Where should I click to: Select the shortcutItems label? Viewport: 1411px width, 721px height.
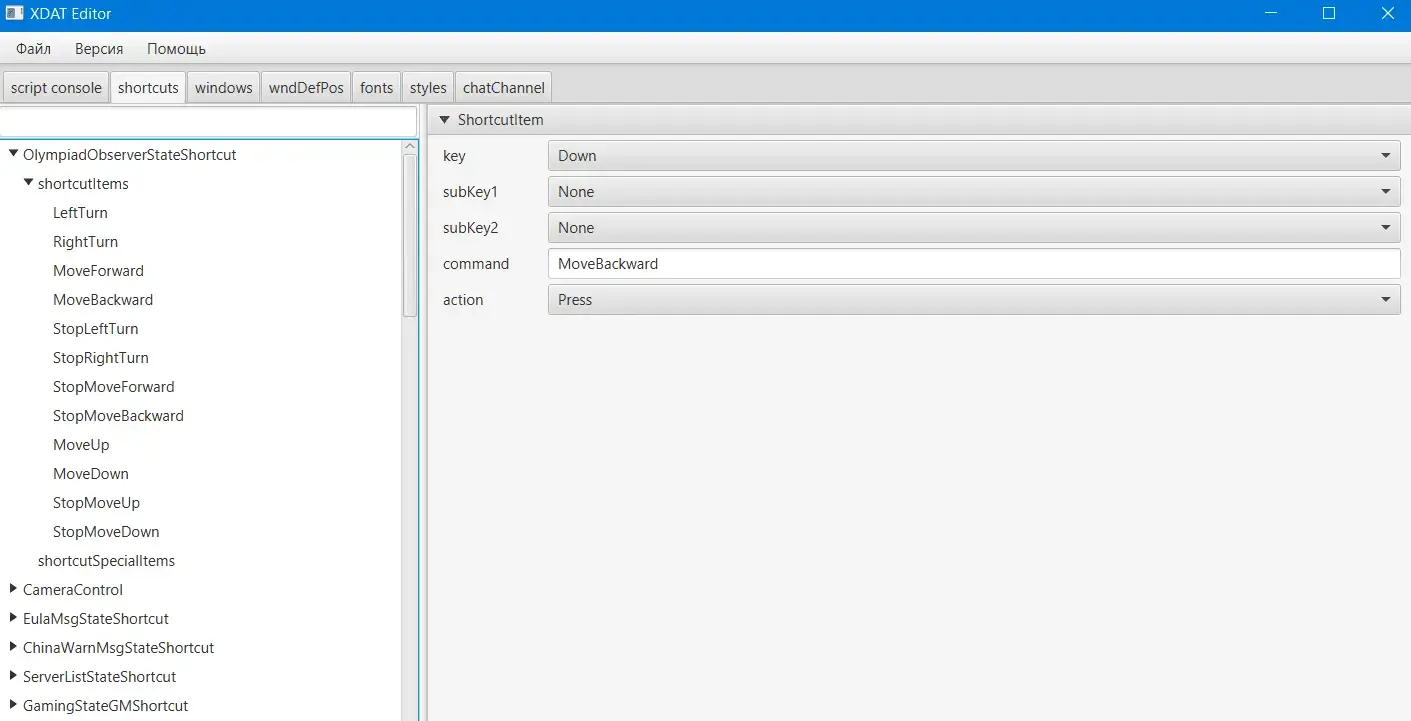click(x=83, y=183)
